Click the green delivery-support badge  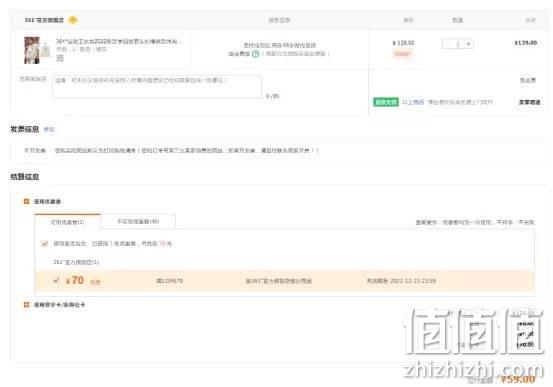click(x=386, y=102)
